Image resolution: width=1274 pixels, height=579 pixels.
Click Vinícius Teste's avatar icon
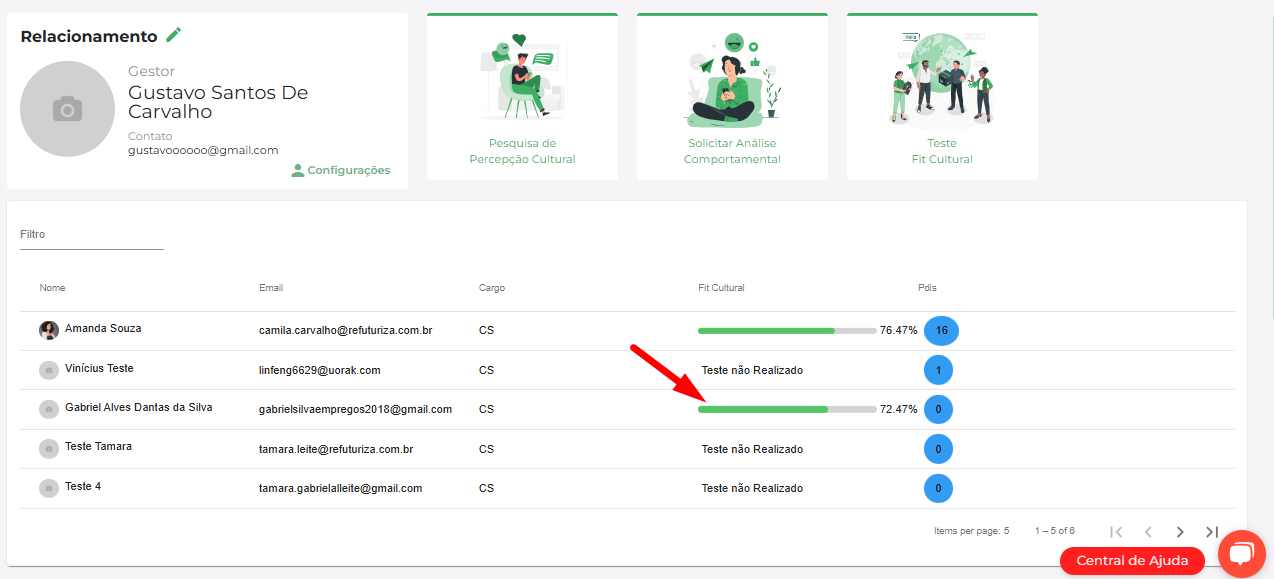[48, 370]
